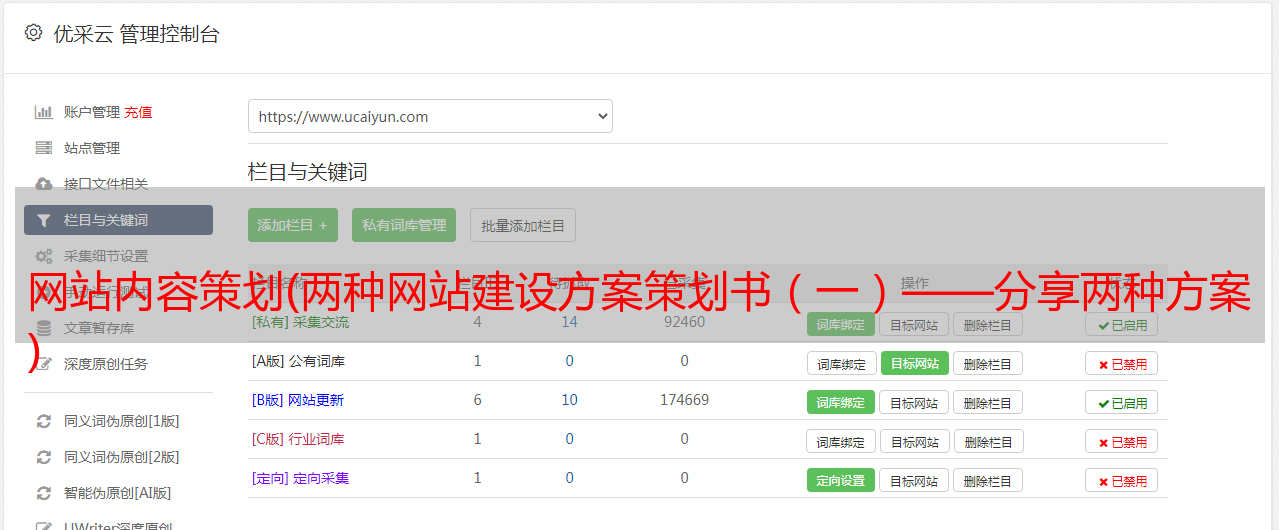Click 删除栏目 in the 采集交流 row
Viewport: 1279px width, 530px height.
tap(988, 325)
